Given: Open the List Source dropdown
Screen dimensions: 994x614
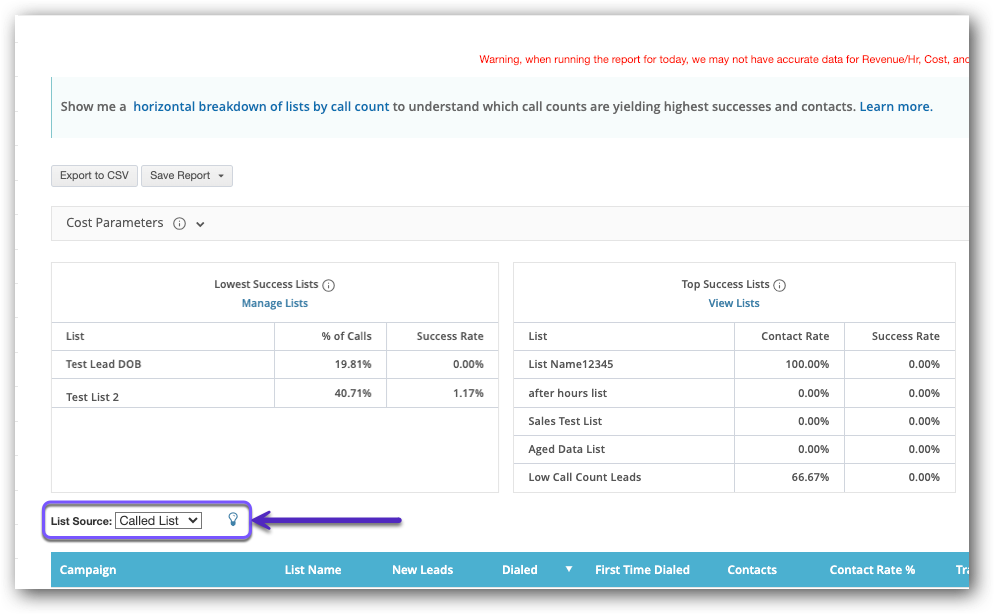Looking at the screenshot, I should point(159,520).
